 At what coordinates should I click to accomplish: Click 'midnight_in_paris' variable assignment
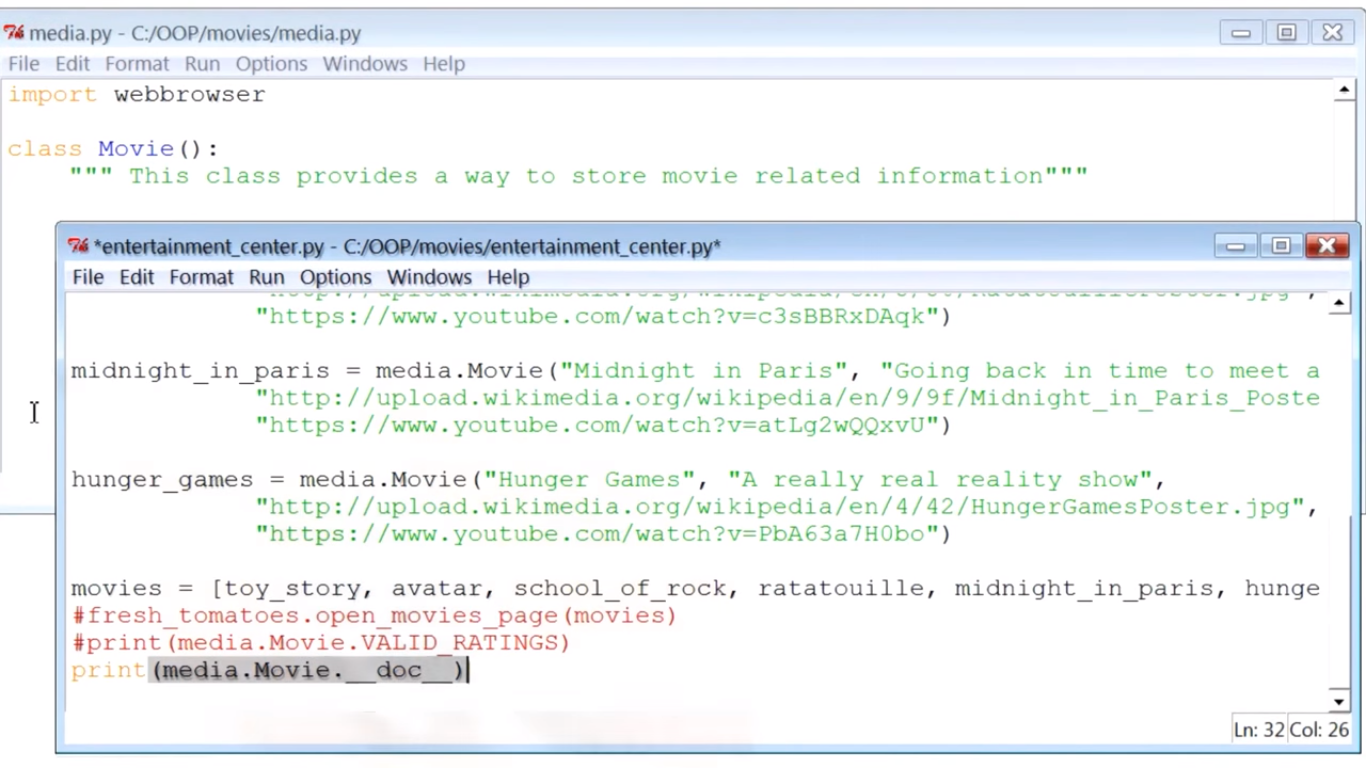click(200, 371)
